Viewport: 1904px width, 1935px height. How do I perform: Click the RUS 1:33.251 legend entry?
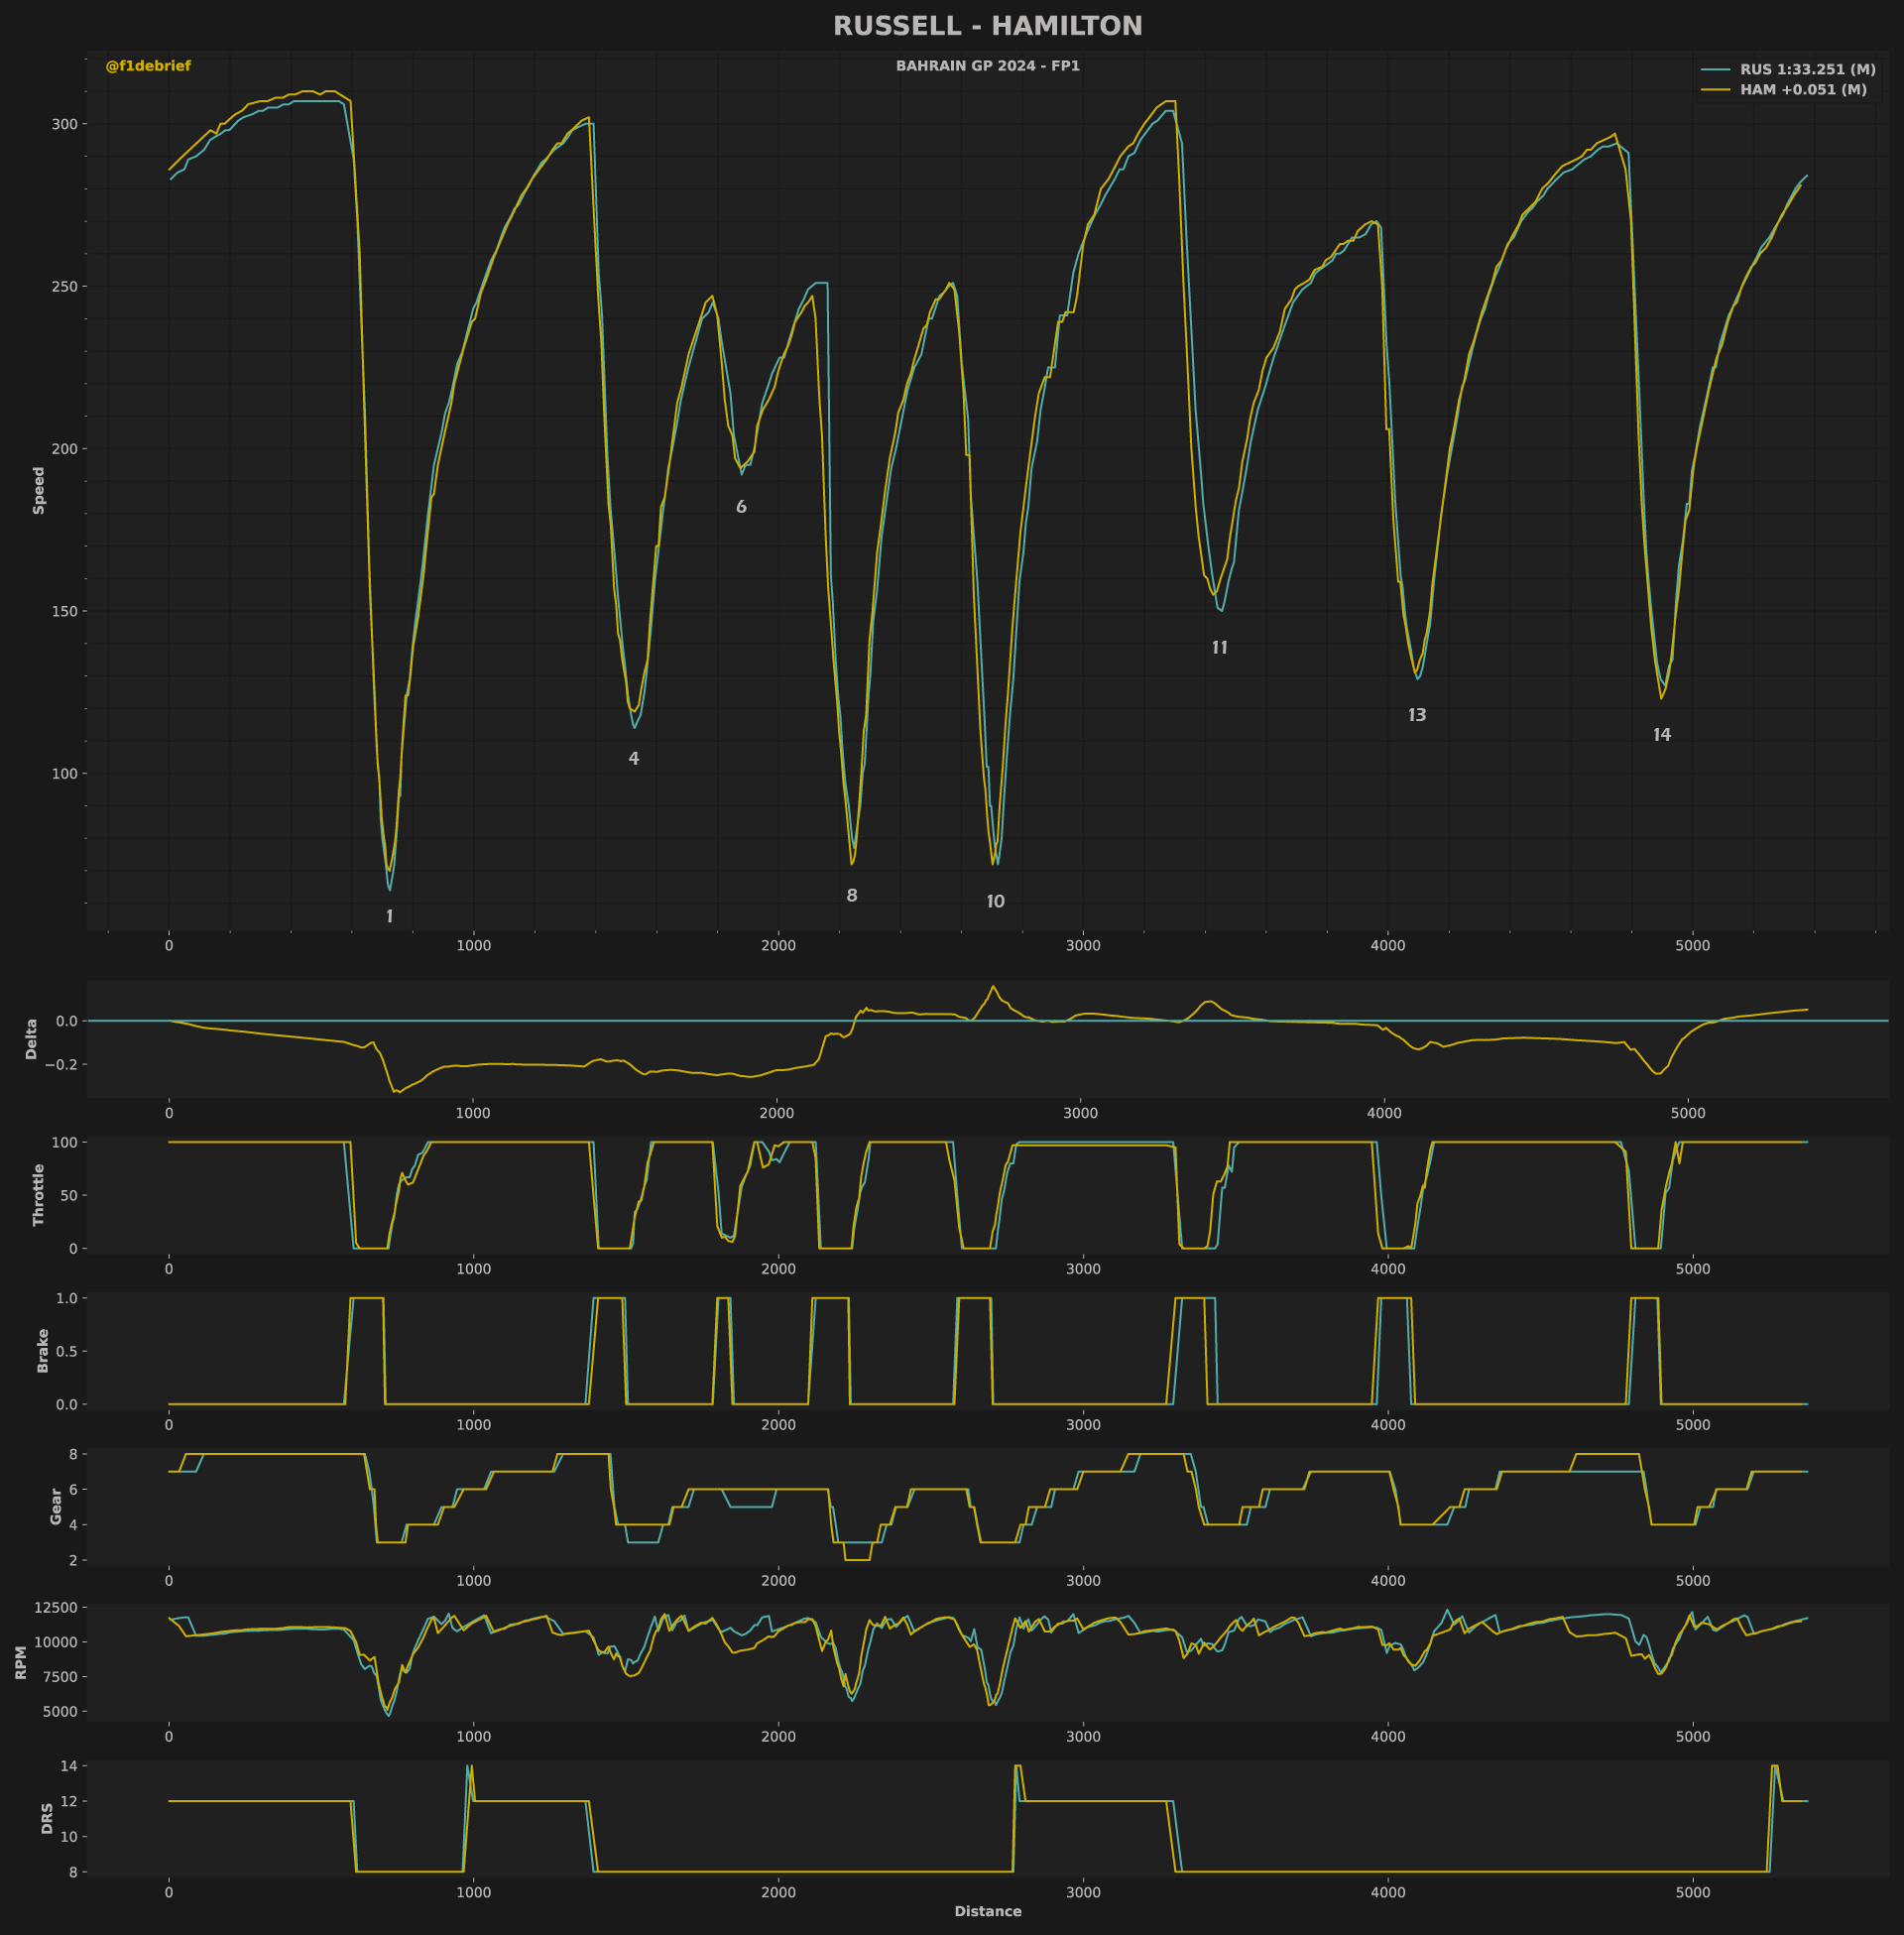click(1807, 70)
